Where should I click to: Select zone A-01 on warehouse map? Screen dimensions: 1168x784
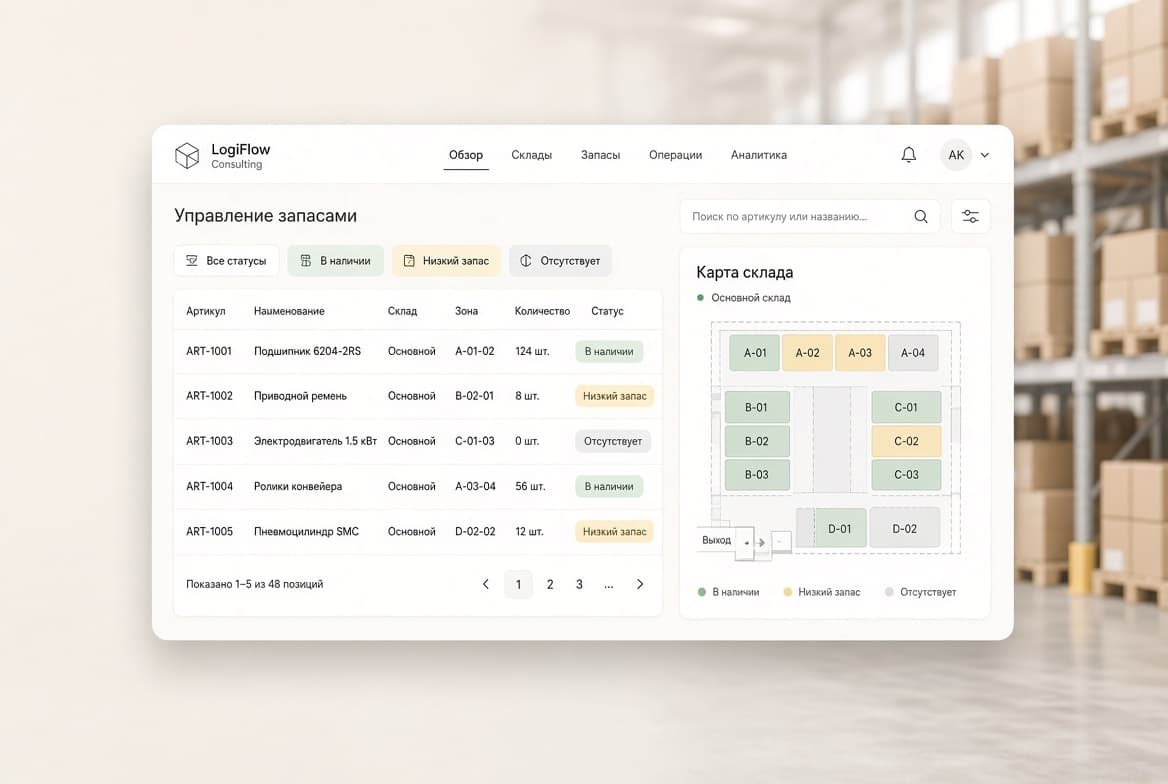click(755, 353)
